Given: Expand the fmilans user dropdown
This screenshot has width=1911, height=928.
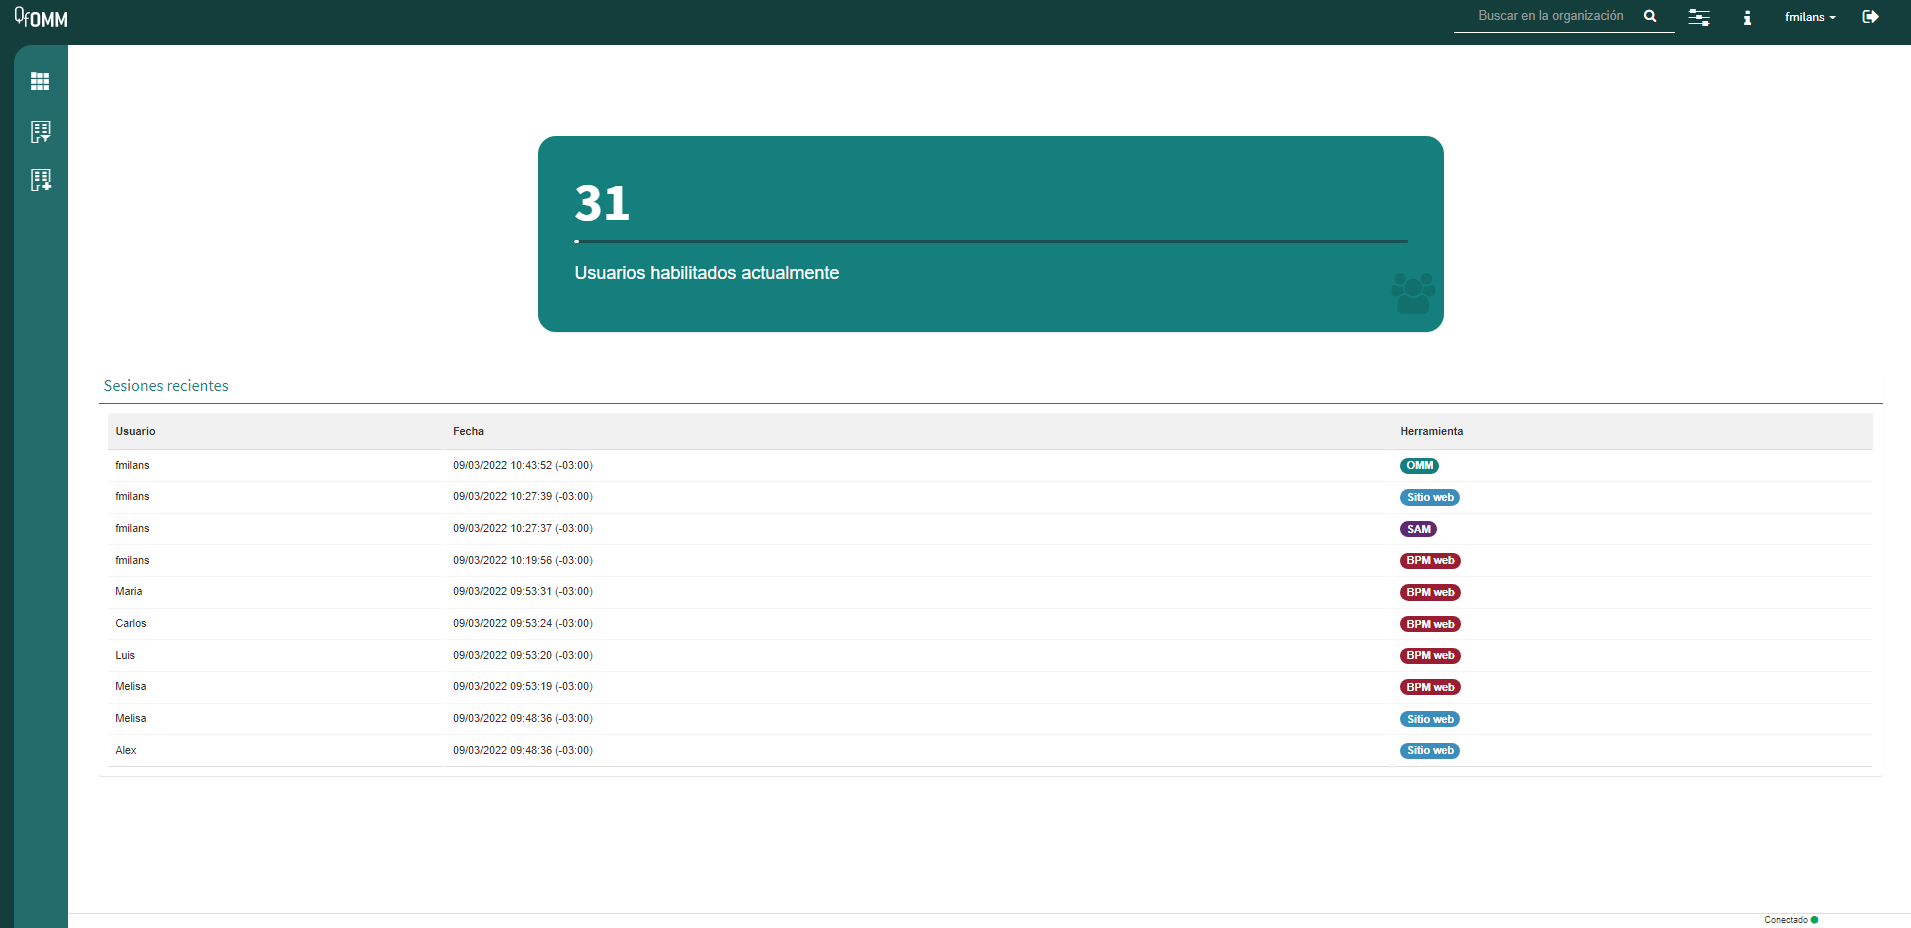Looking at the screenshot, I should point(1810,17).
